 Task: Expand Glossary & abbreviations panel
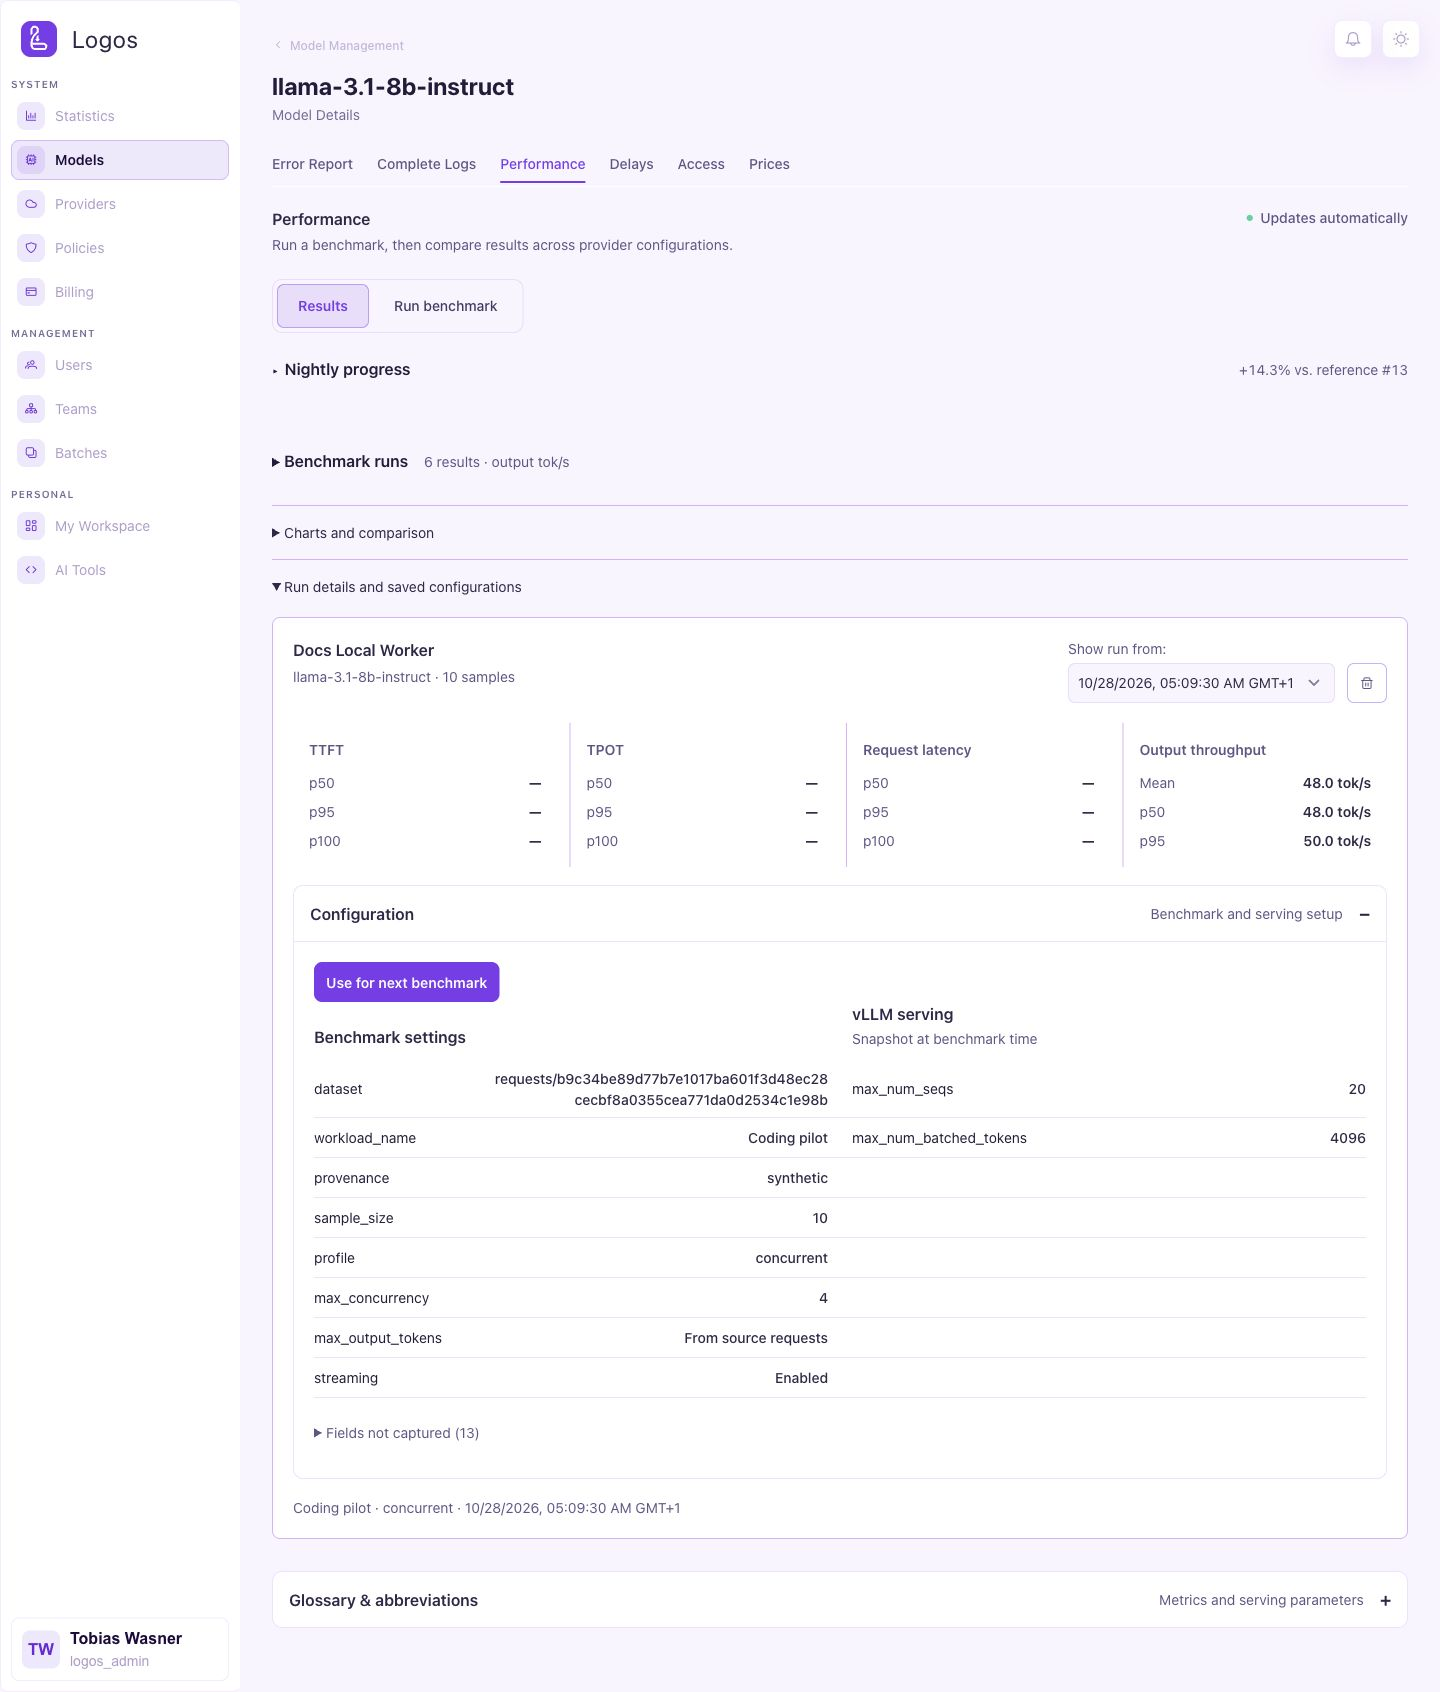(840, 1600)
